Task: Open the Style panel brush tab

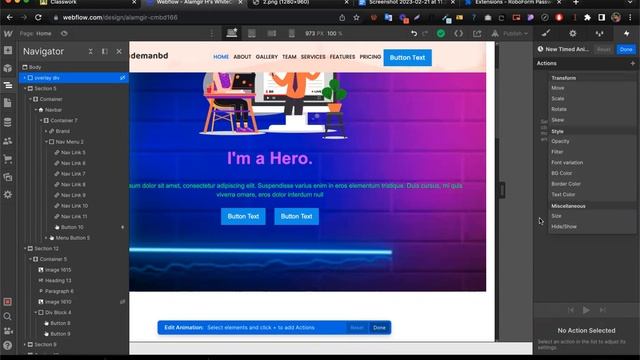Action: (546, 33)
